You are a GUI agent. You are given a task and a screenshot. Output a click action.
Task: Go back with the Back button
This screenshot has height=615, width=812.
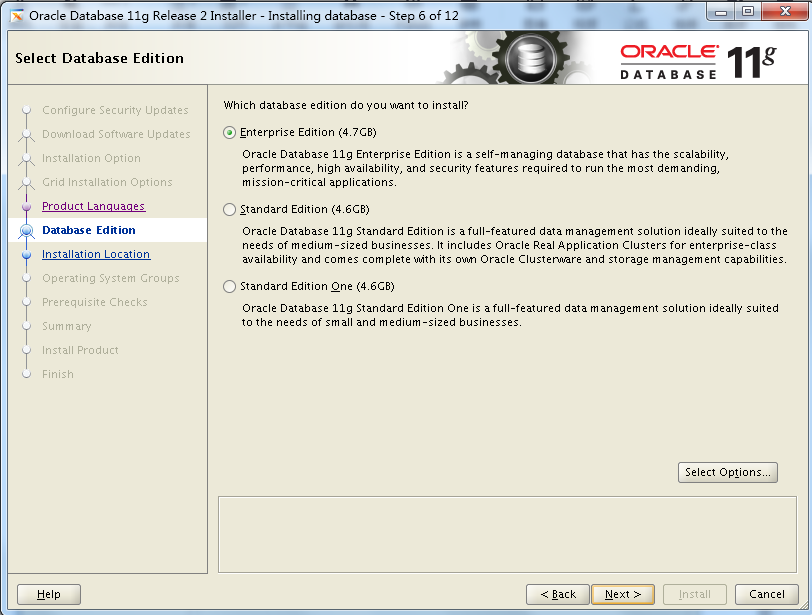(558, 594)
